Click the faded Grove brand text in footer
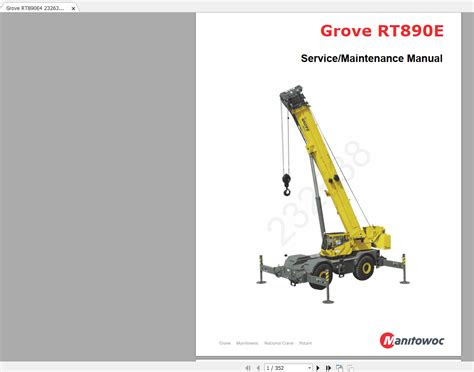 pyautogui.click(x=225, y=343)
